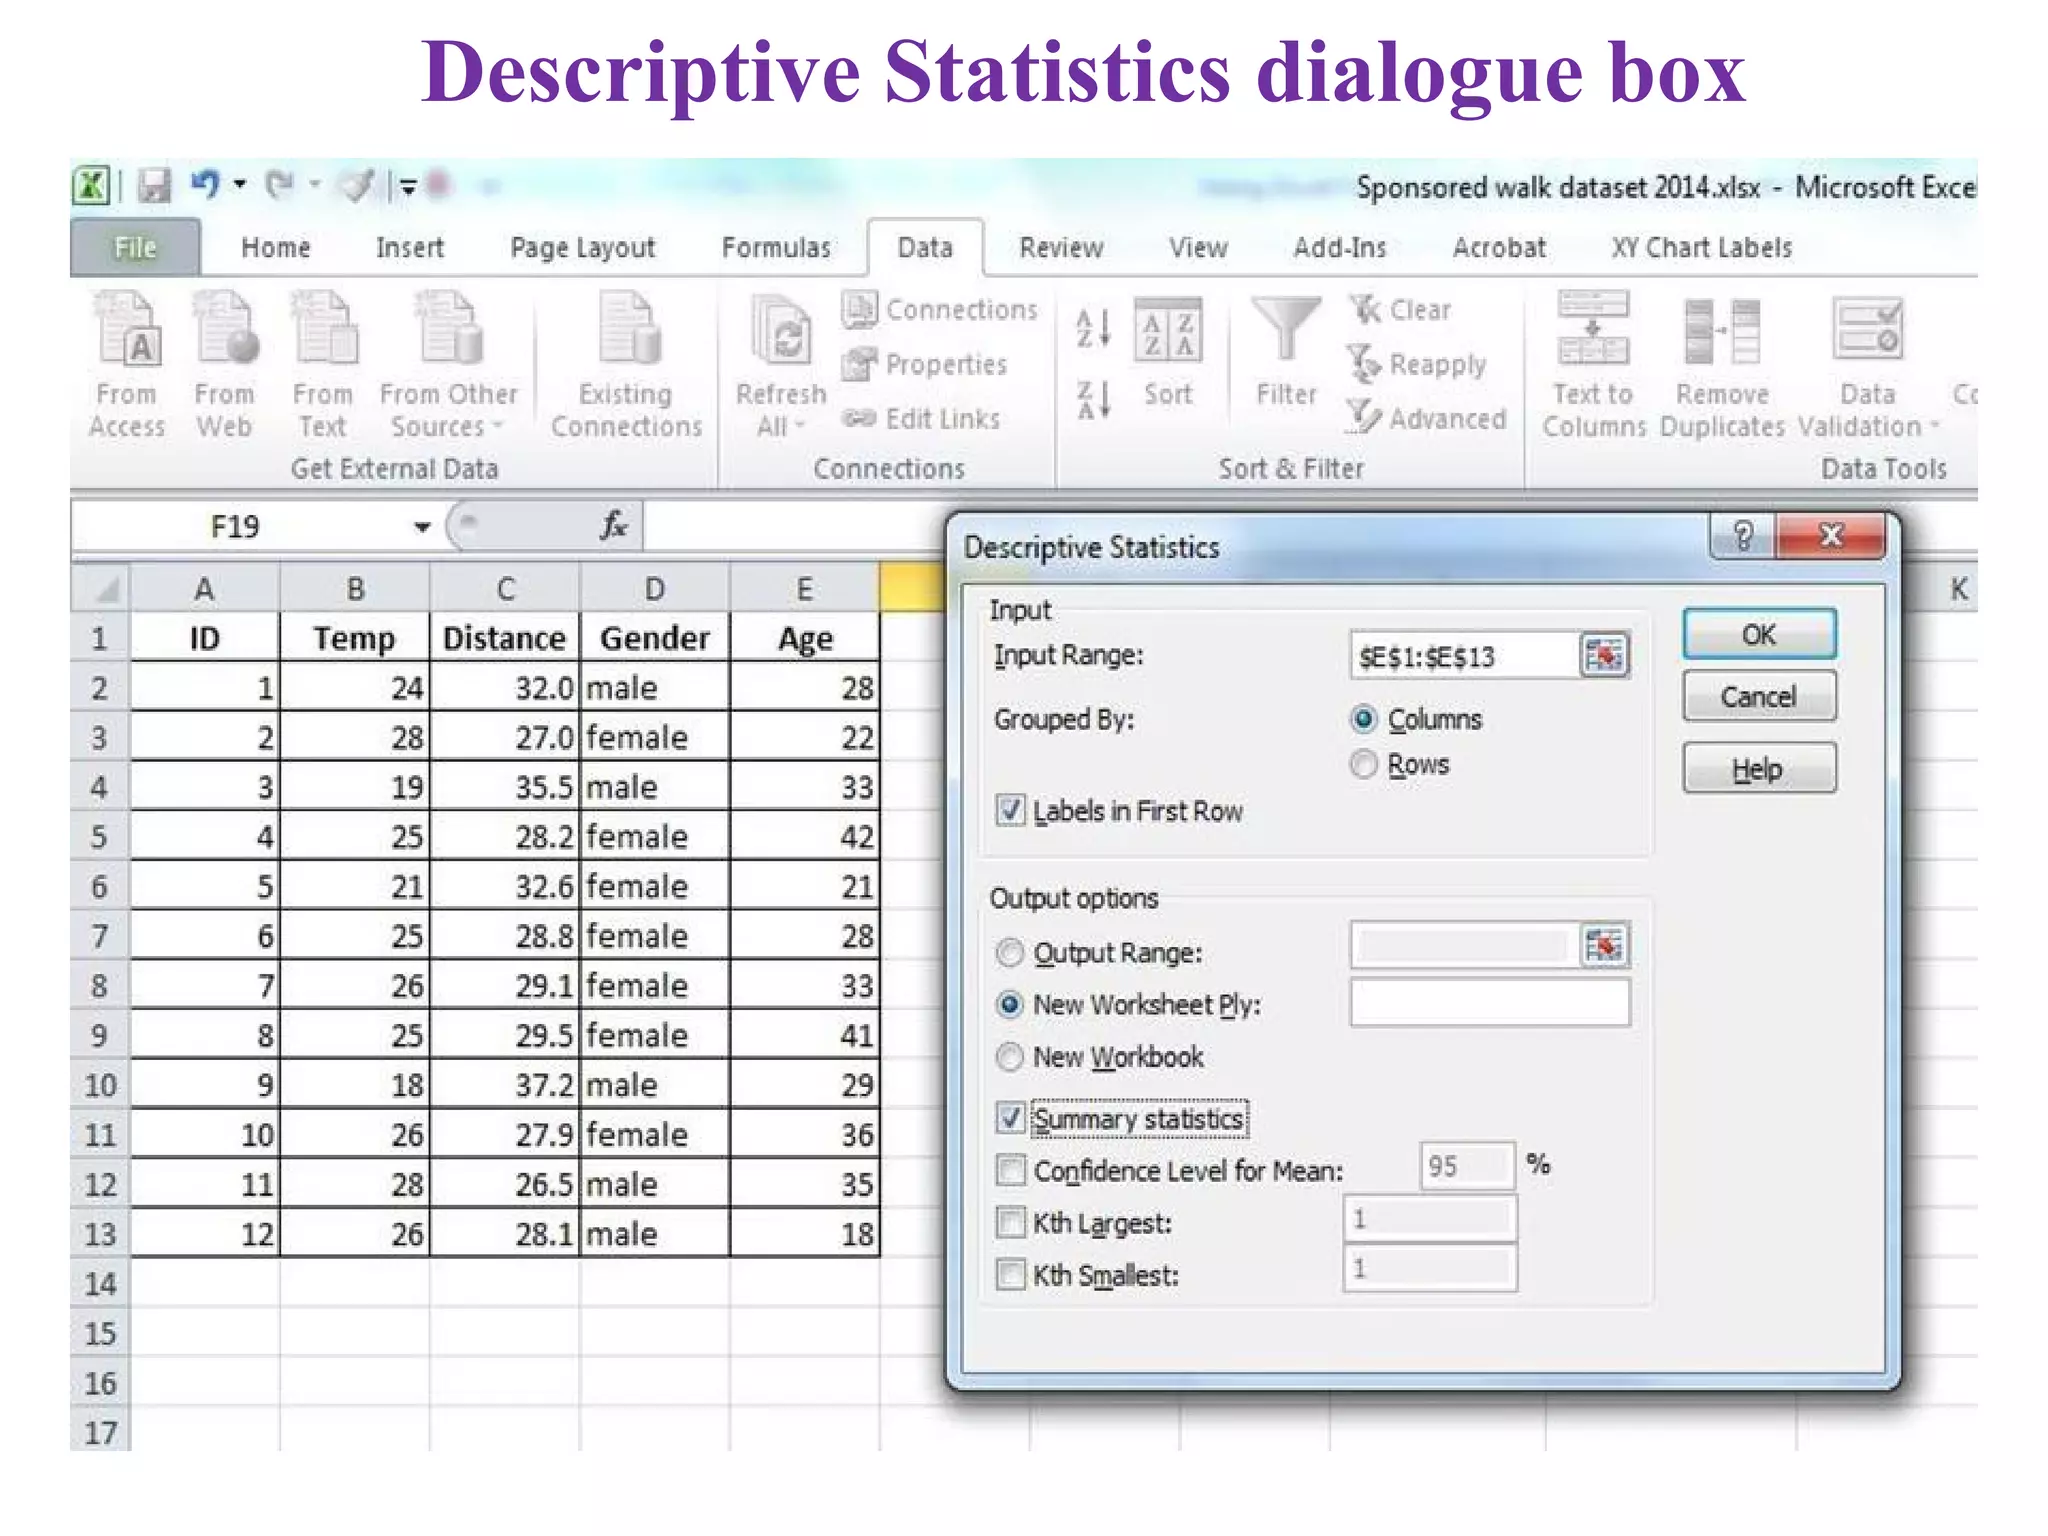Open workbook Connections

[x=940, y=310]
